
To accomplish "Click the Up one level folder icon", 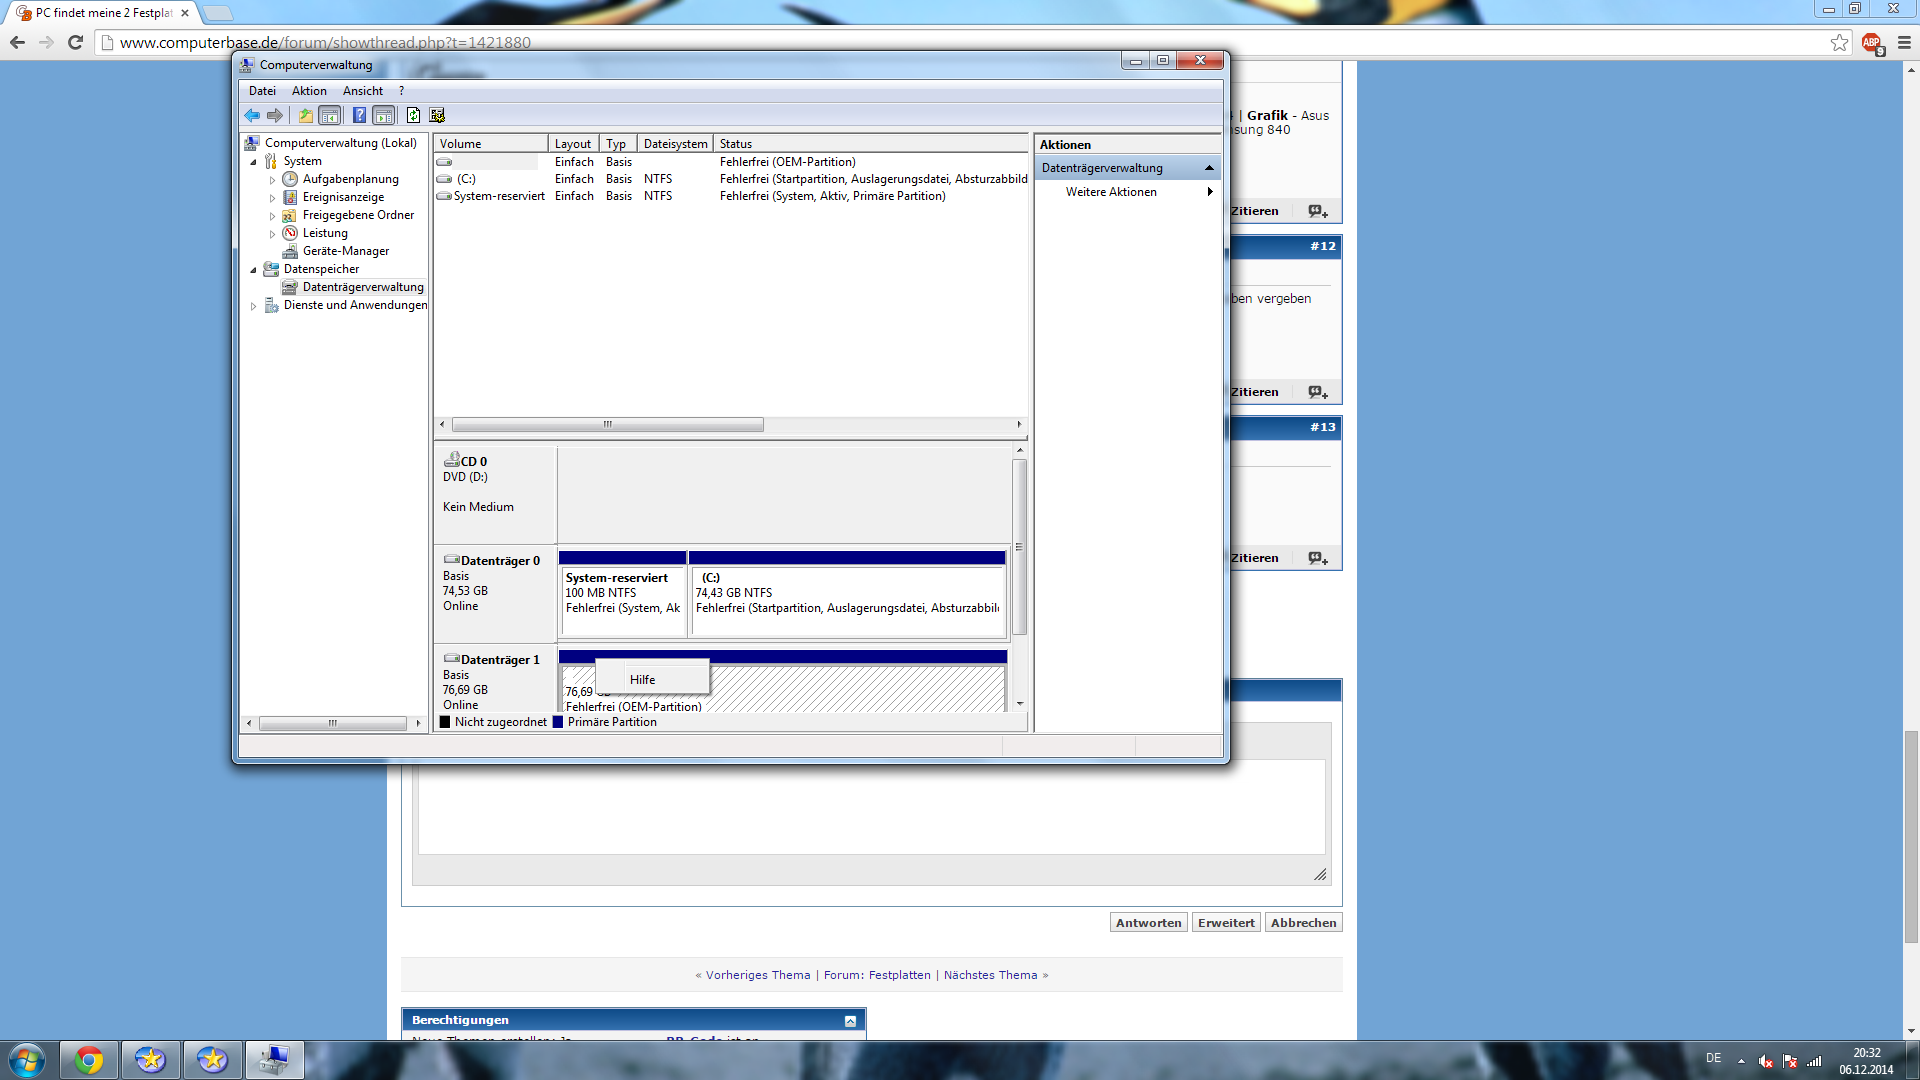I will click(x=305, y=115).
